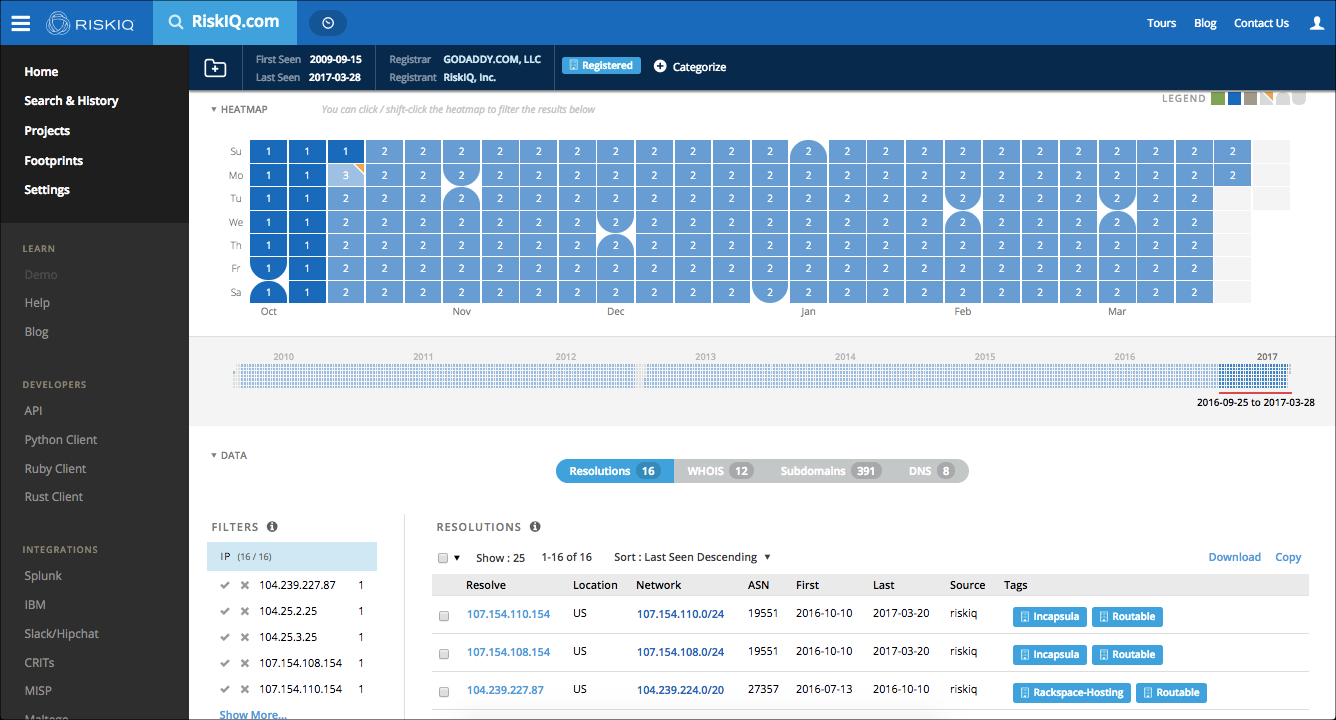
Task: Click the Rackspace-Hosting tag
Action: pyautogui.click(x=1071, y=693)
